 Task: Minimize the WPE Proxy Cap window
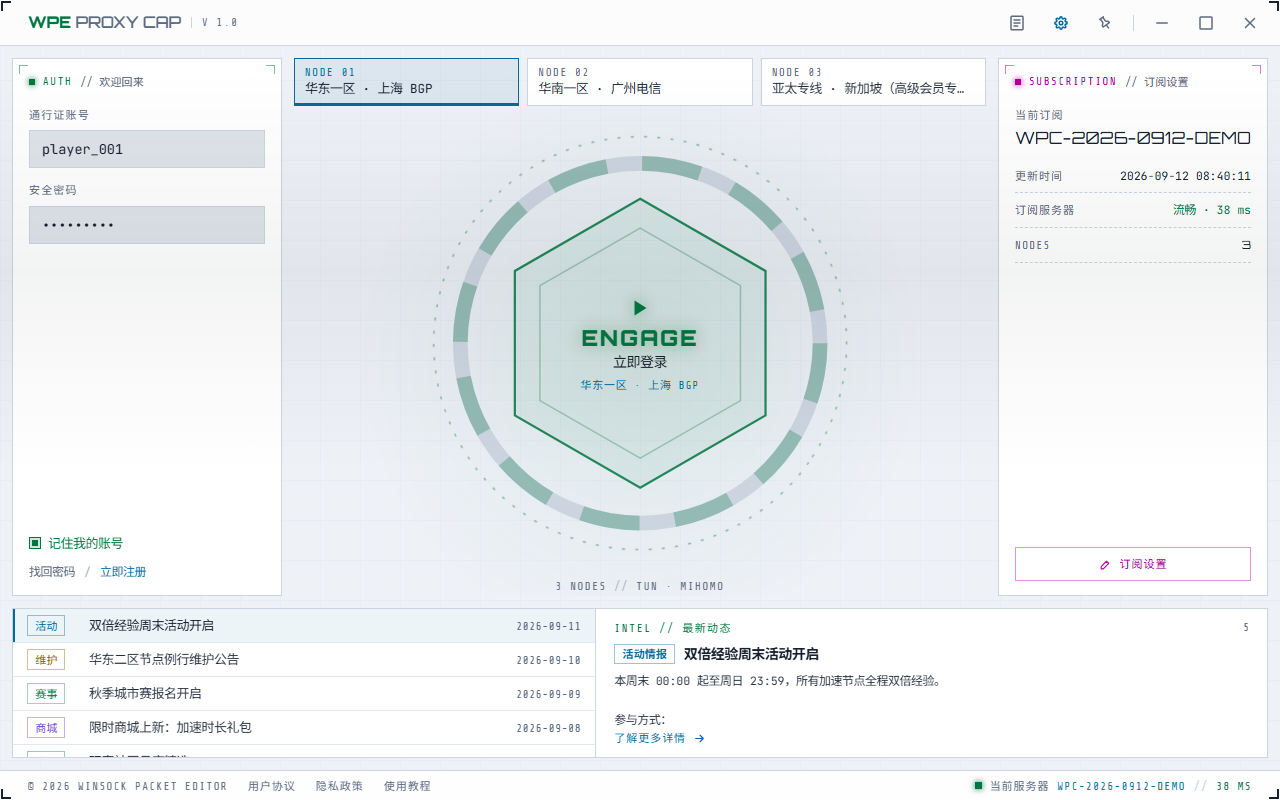1162,23
